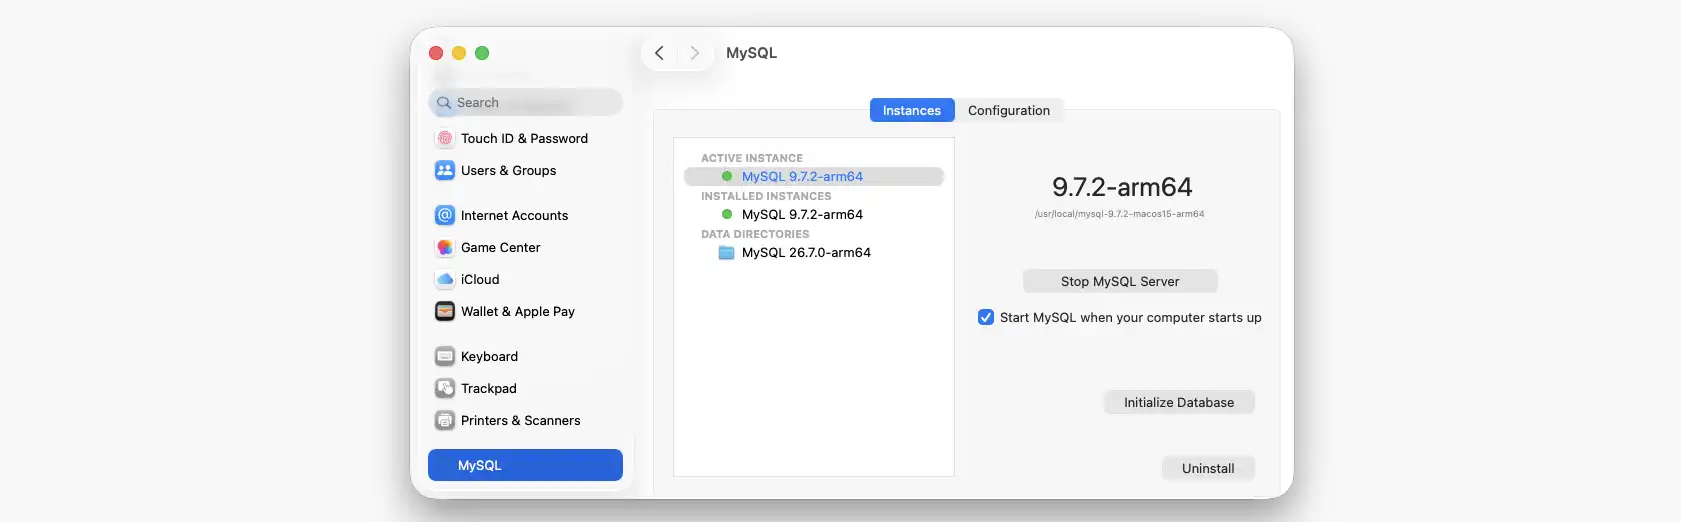Click the DATA DIRECTORIES section label

755,234
